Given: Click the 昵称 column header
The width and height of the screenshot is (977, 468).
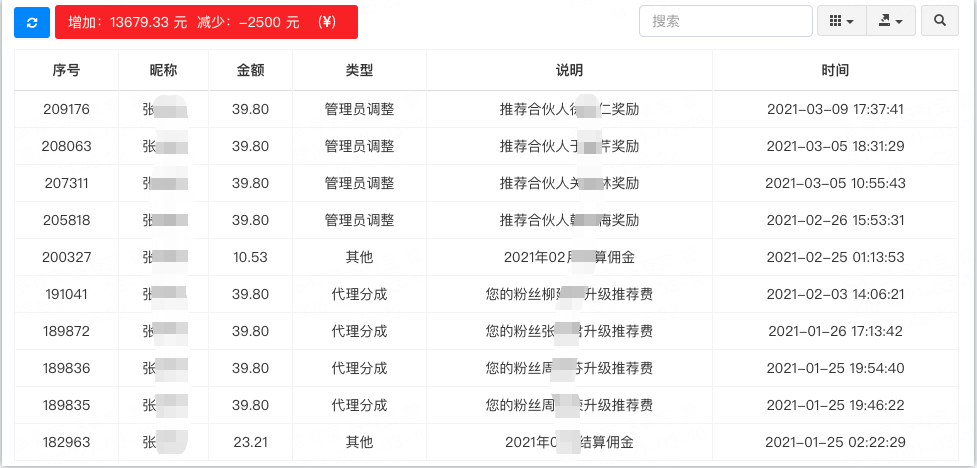Looking at the screenshot, I should [163, 70].
